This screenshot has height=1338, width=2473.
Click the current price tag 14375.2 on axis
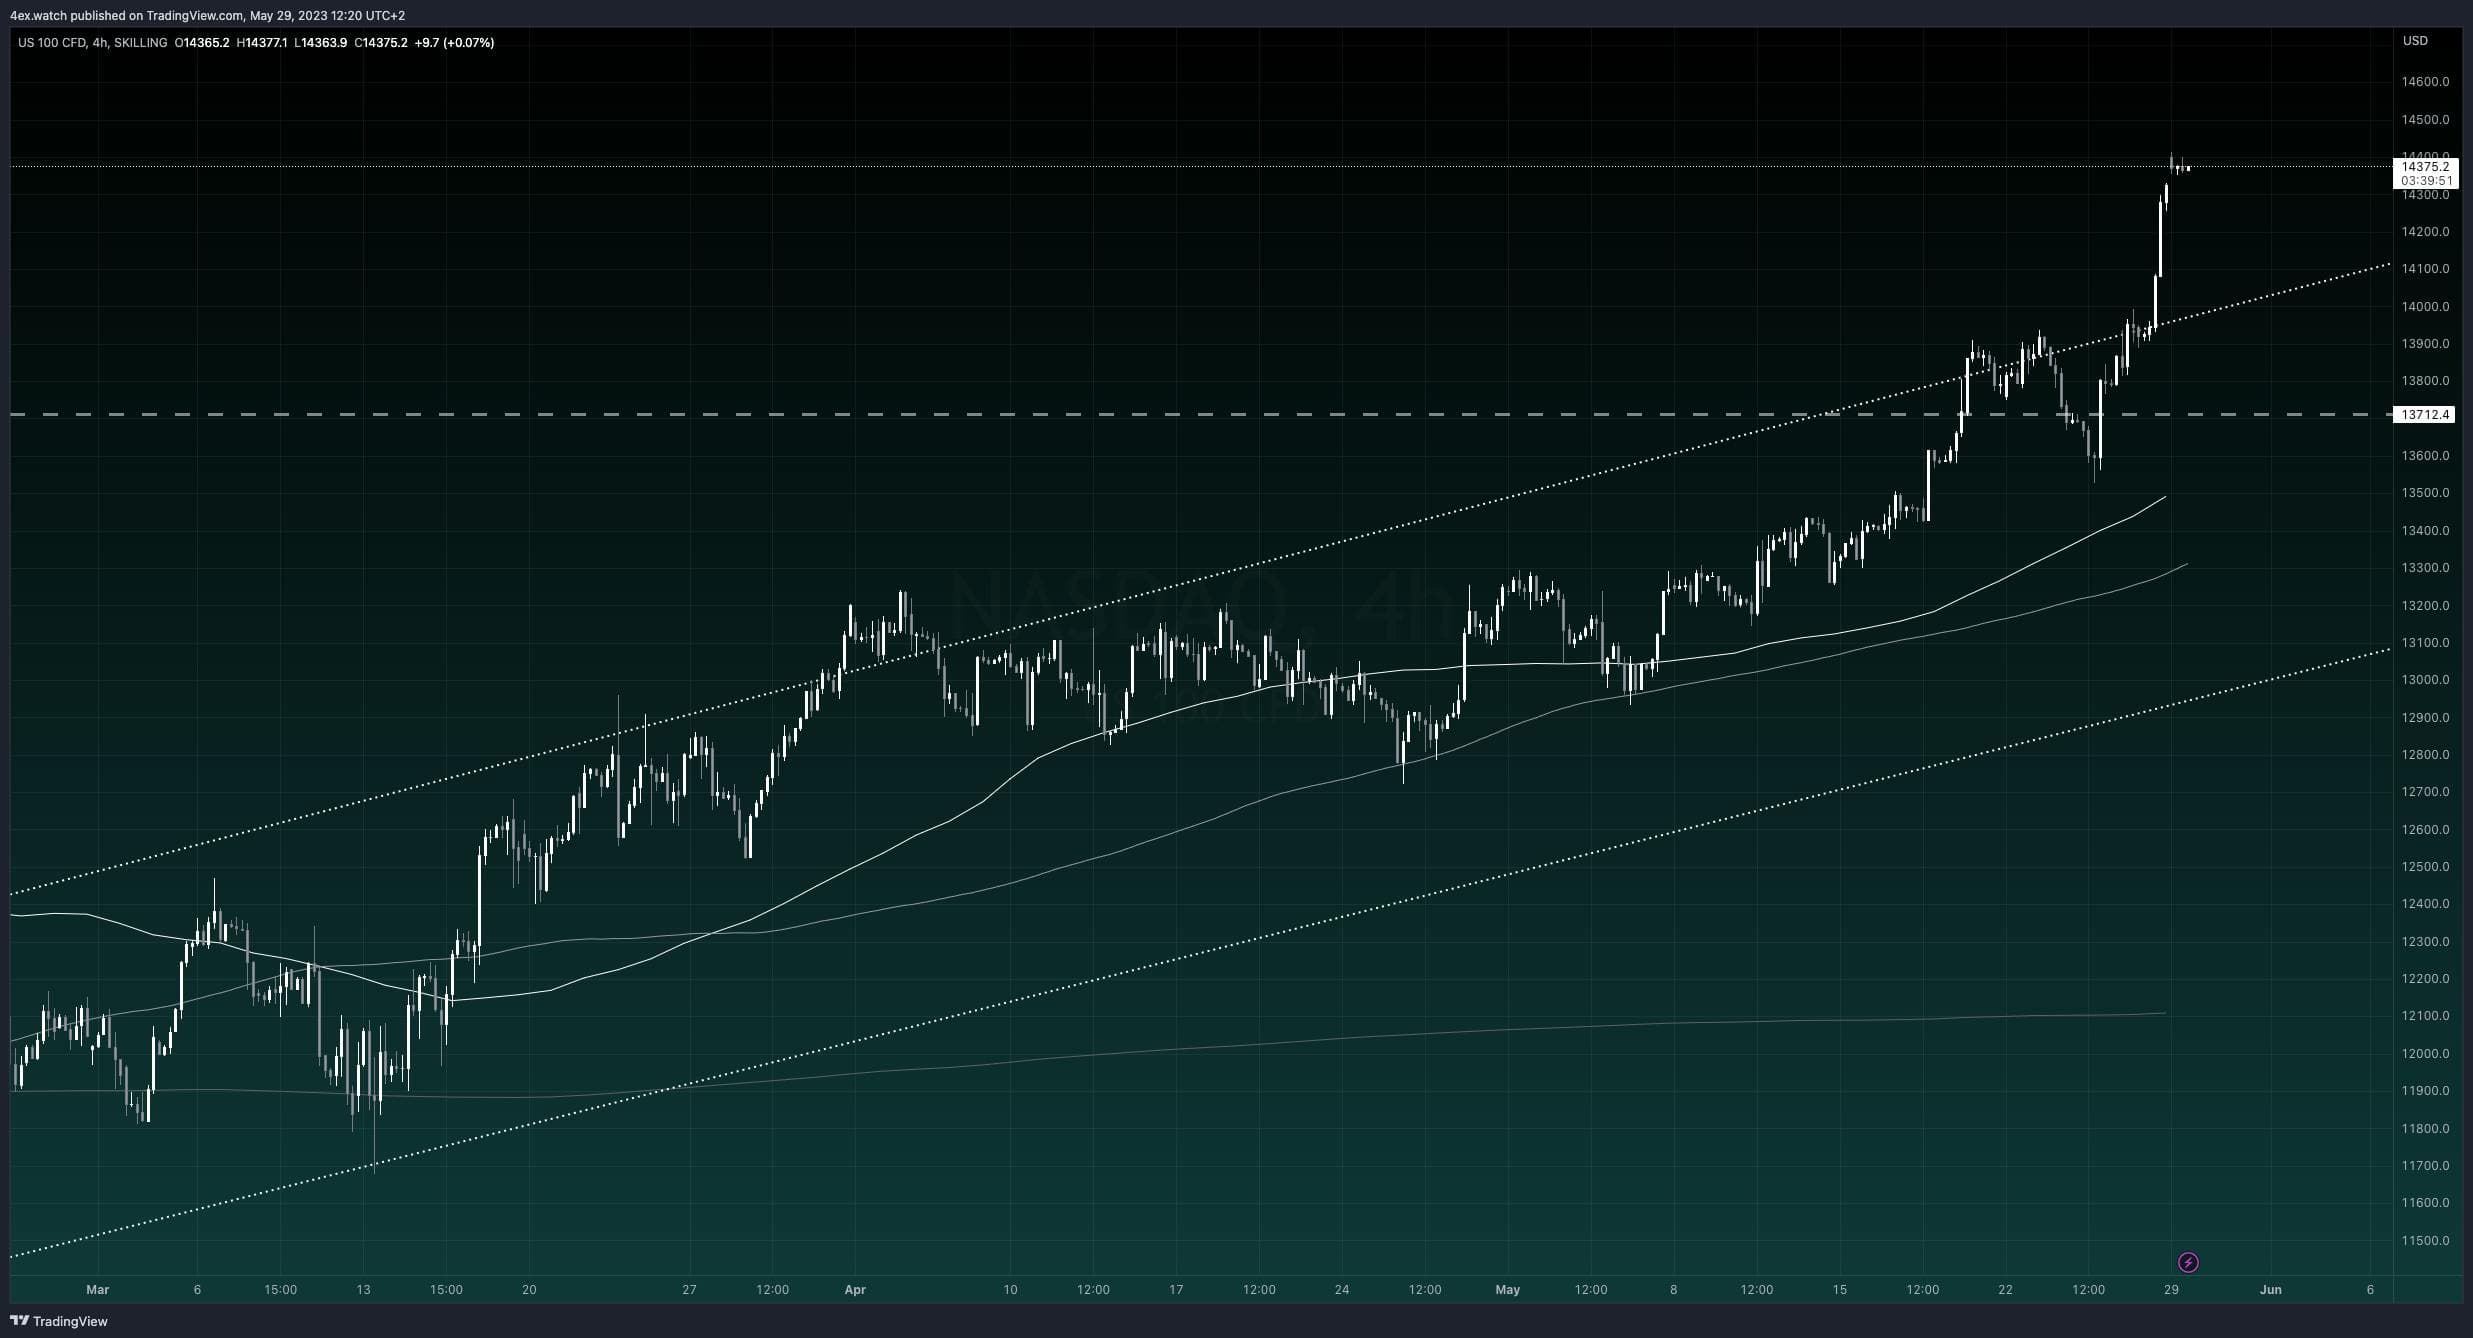[2425, 166]
